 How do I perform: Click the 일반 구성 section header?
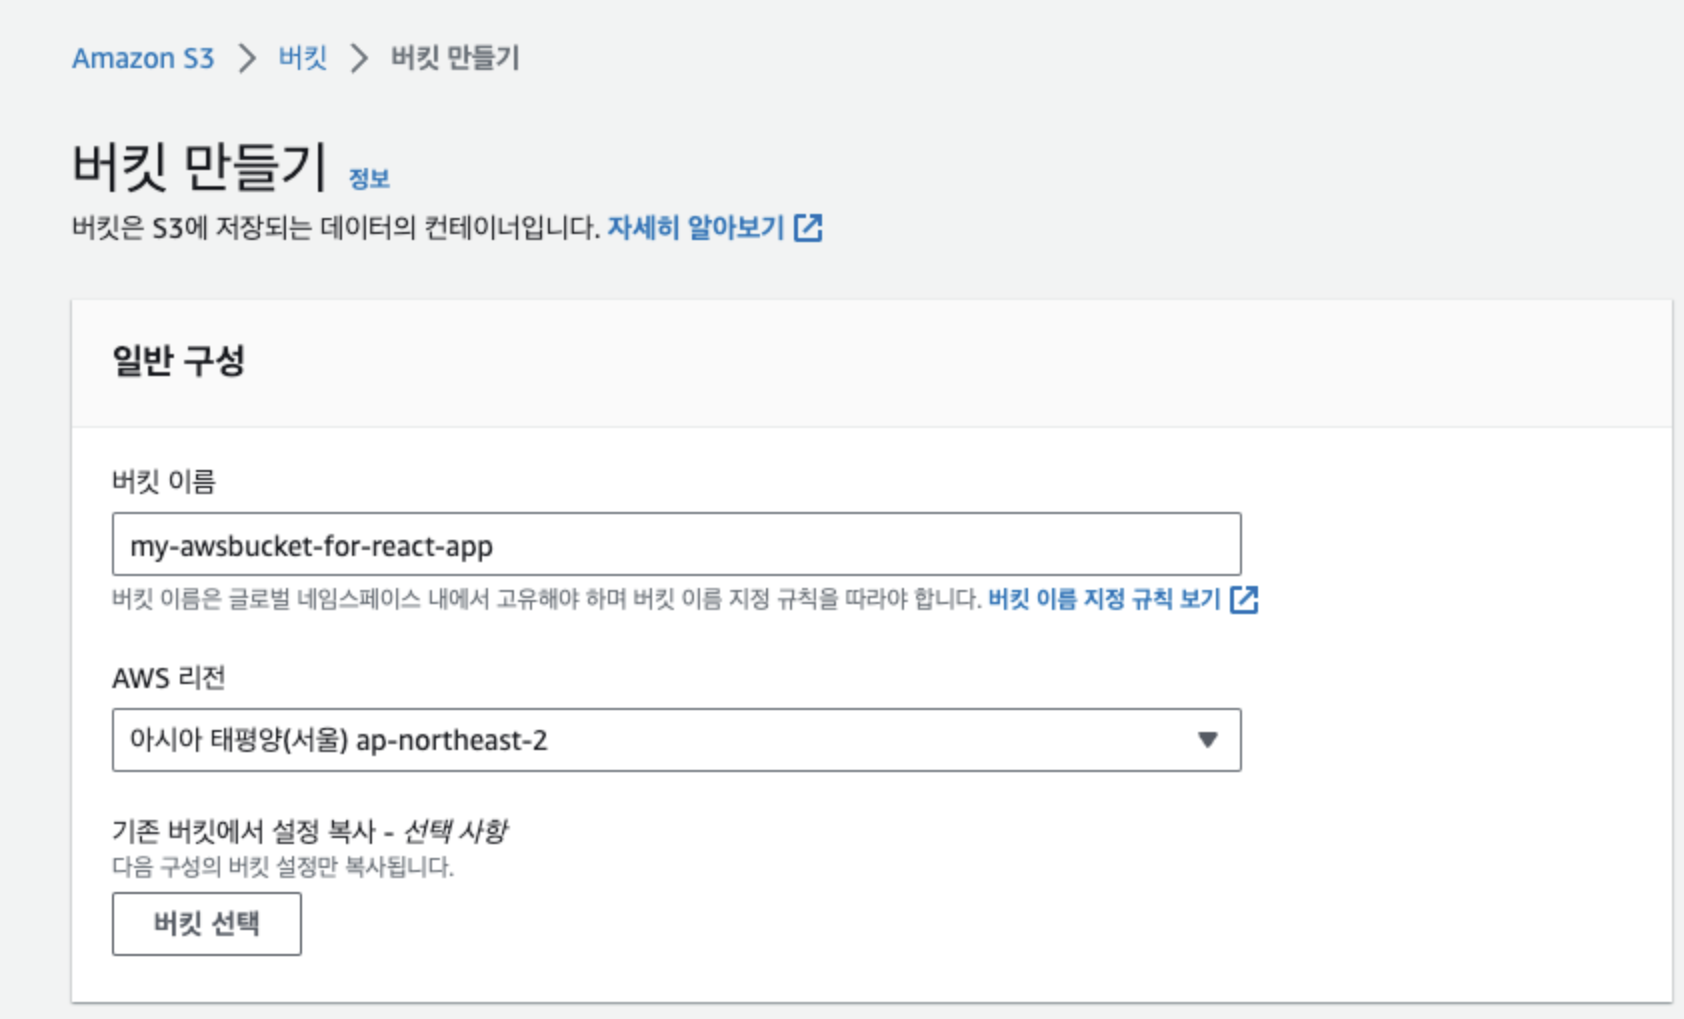[x=179, y=360]
